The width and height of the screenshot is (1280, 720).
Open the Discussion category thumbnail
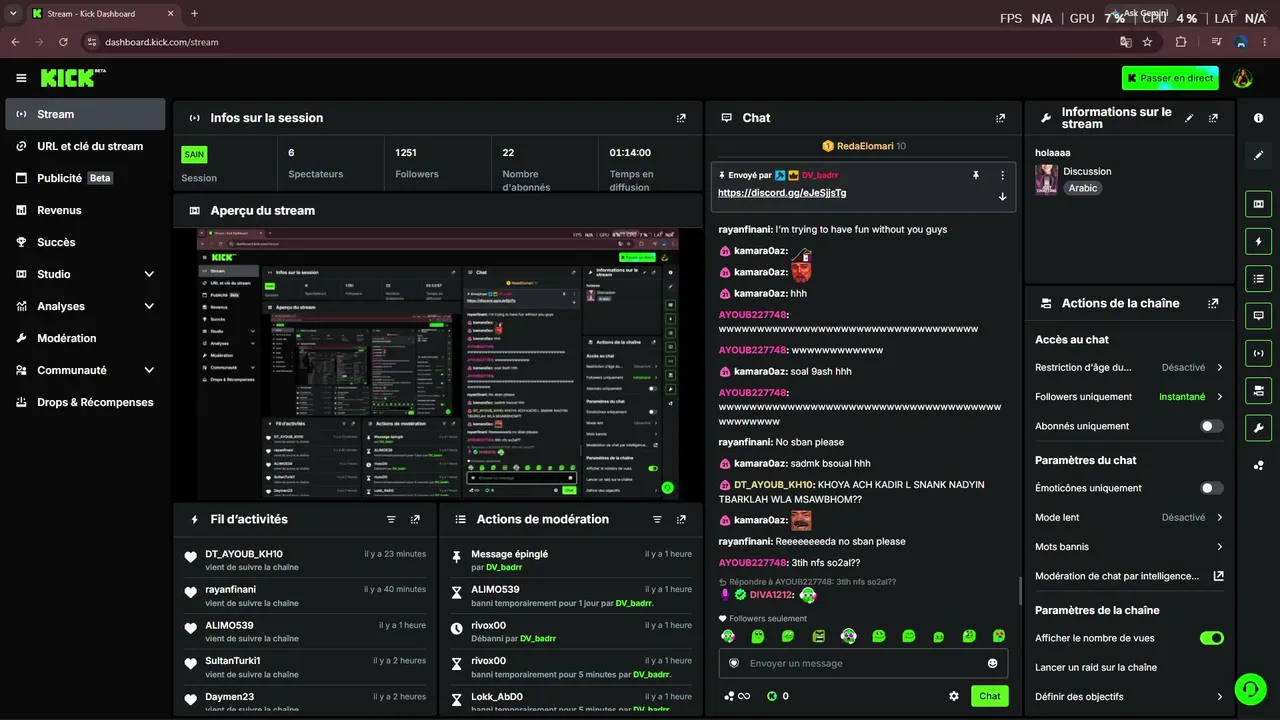(x=1046, y=180)
